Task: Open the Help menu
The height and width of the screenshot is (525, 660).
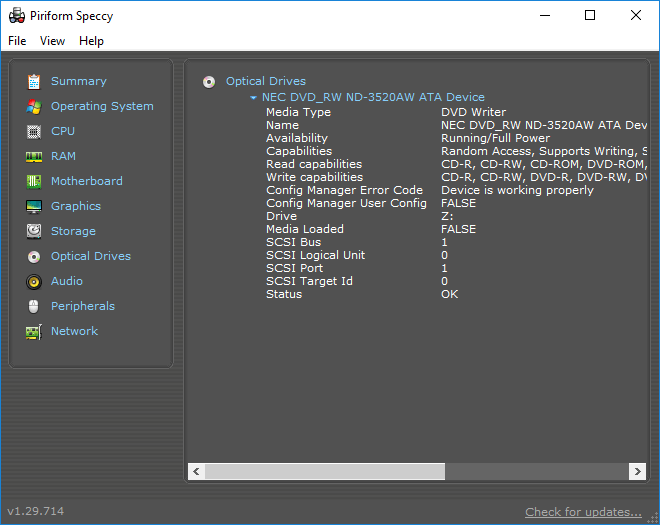Action: point(91,41)
